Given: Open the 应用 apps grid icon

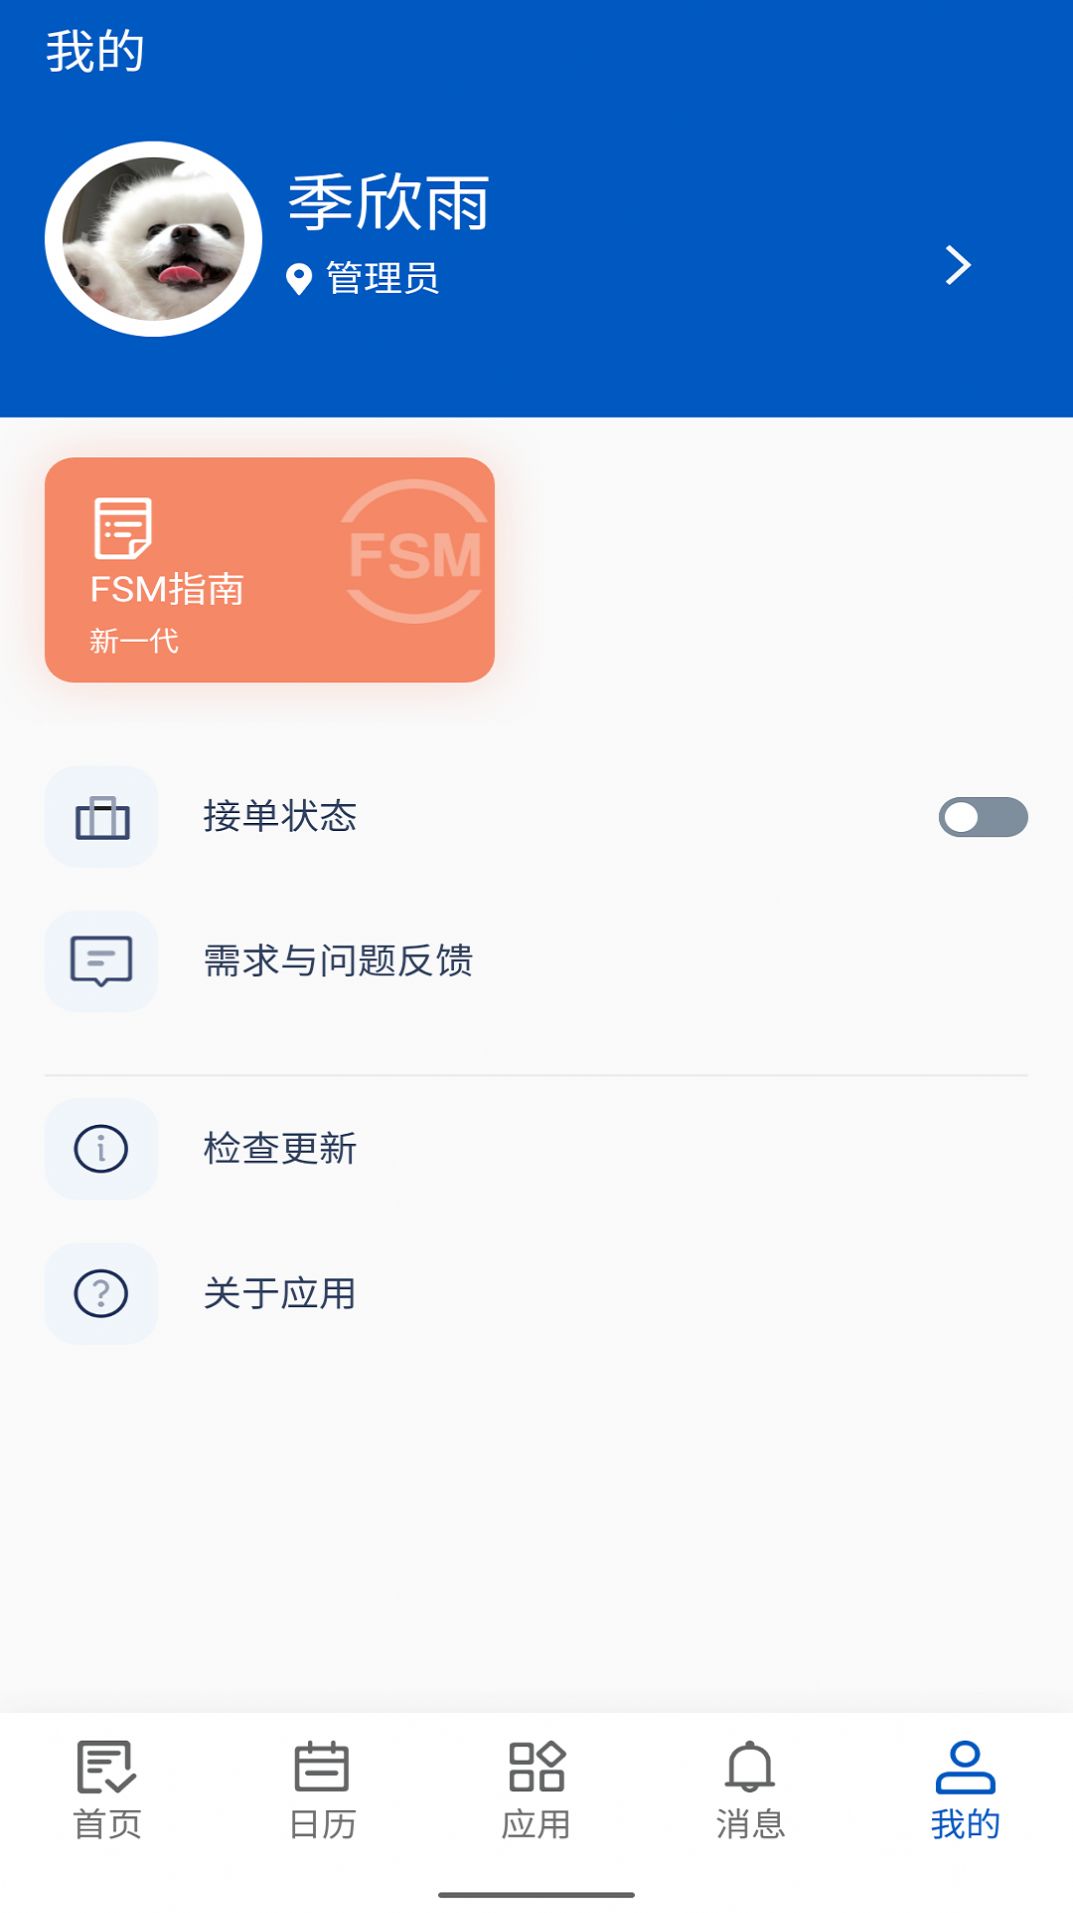Looking at the screenshot, I should [536, 1785].
